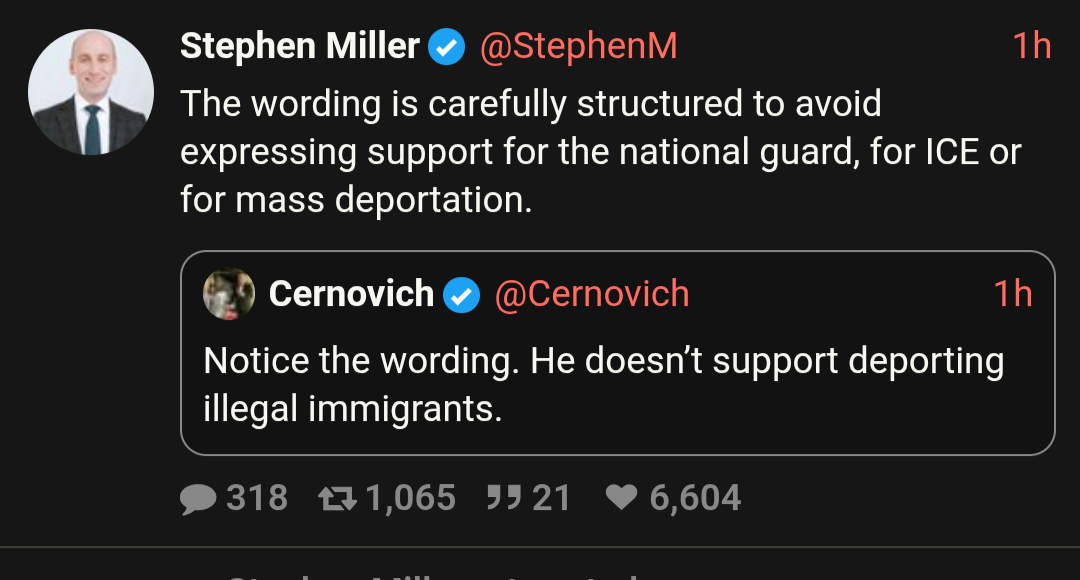Screen dimensions: 1080x580
Task: Like the tweet with the heart icon
Action: coord(621,497)
